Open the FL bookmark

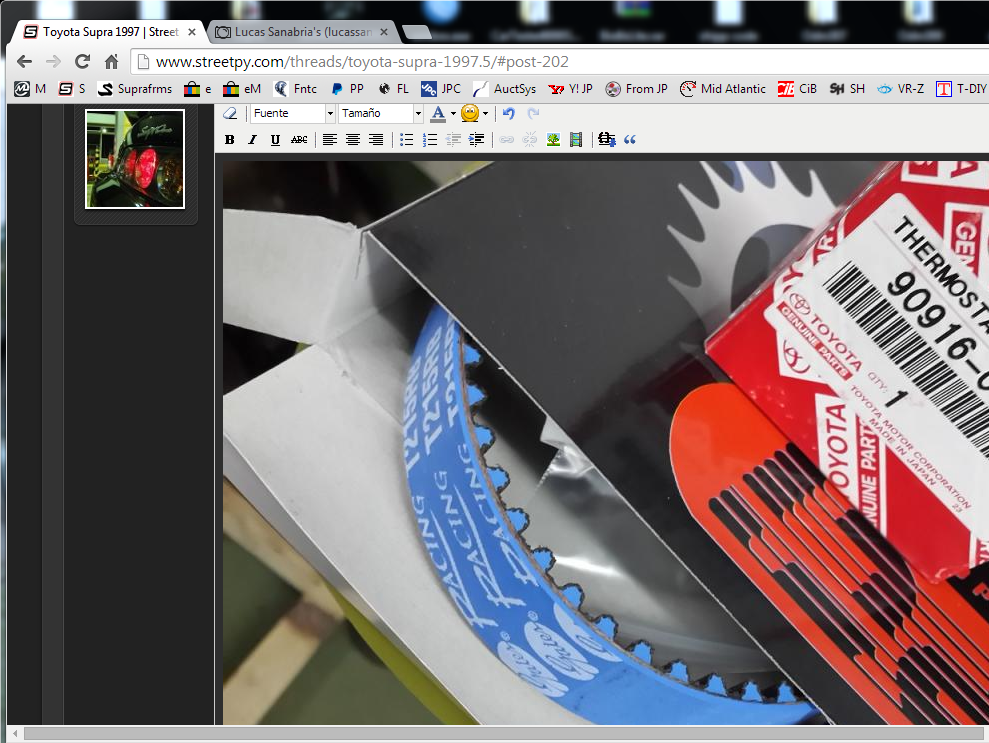[394, 89]
